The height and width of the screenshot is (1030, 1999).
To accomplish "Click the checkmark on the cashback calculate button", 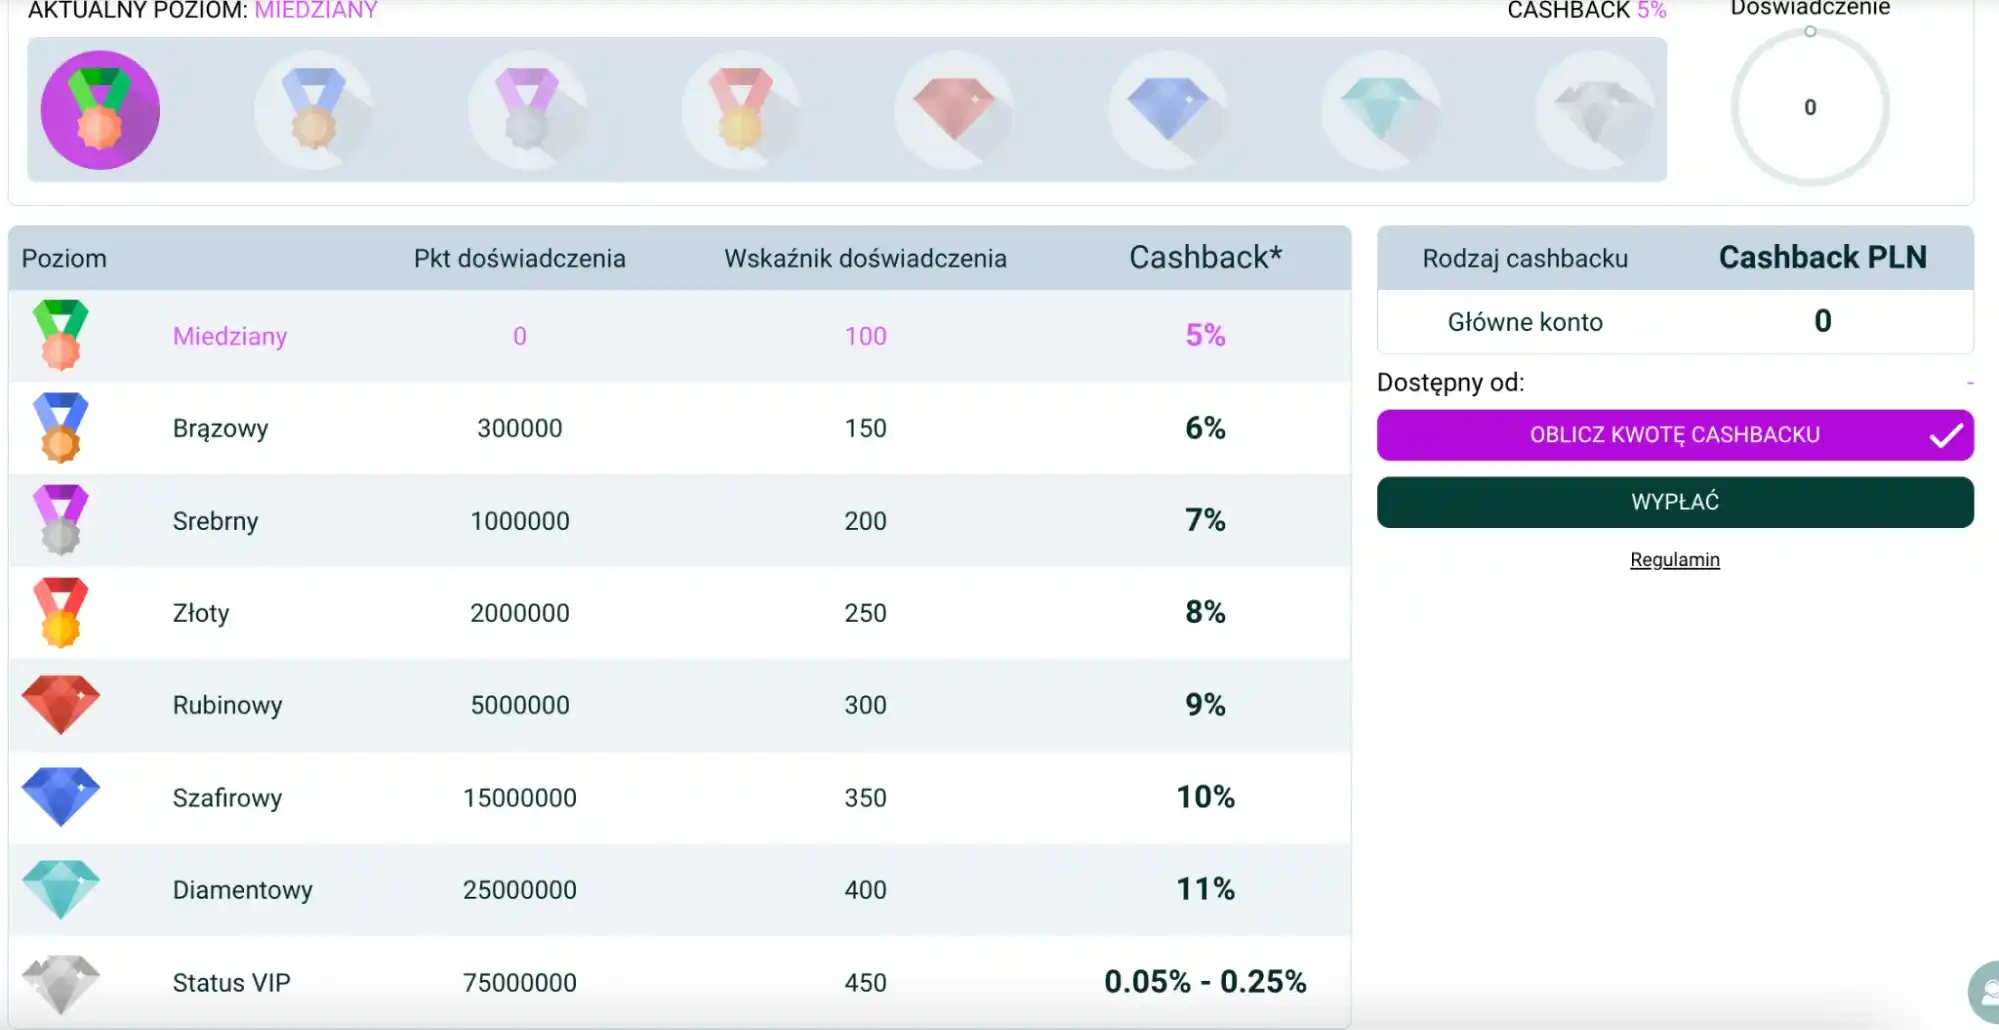I will 1945,436.
